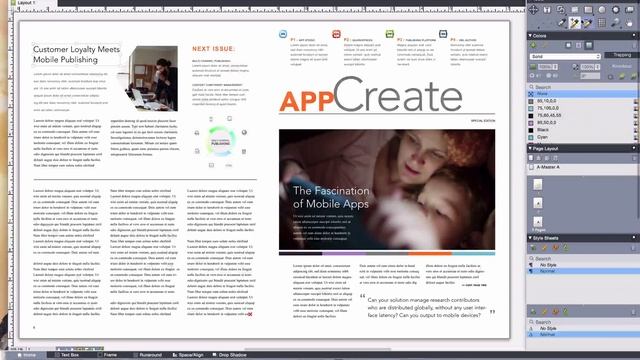Select the Rectangle Box tool
Image resolution: width=640 pixels, height=360 pixels.
(588, 10)
